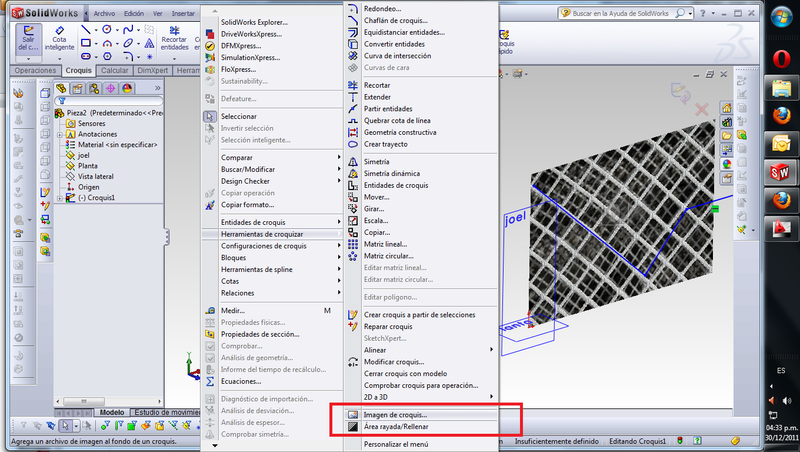The image size is (800, 452).
Task: Switch to the Operaciones tab
Action: (35, 70)
